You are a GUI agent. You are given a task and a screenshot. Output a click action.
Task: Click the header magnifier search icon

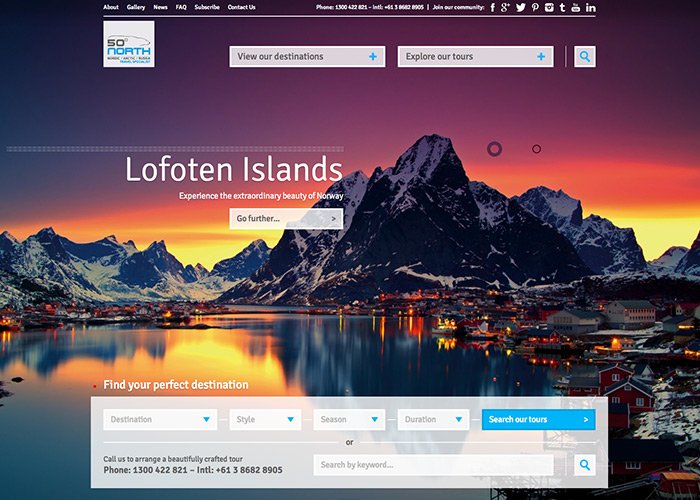pos(585,57)
